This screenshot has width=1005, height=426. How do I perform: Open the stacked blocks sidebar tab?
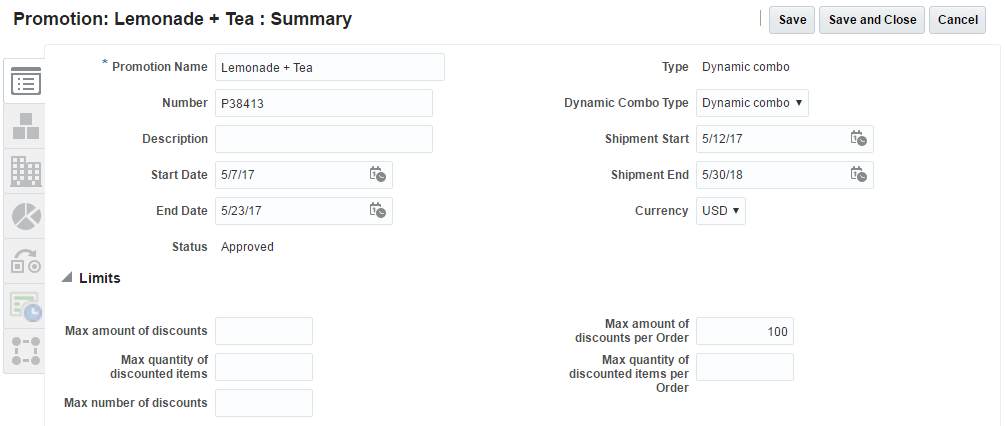coord(25,127)
